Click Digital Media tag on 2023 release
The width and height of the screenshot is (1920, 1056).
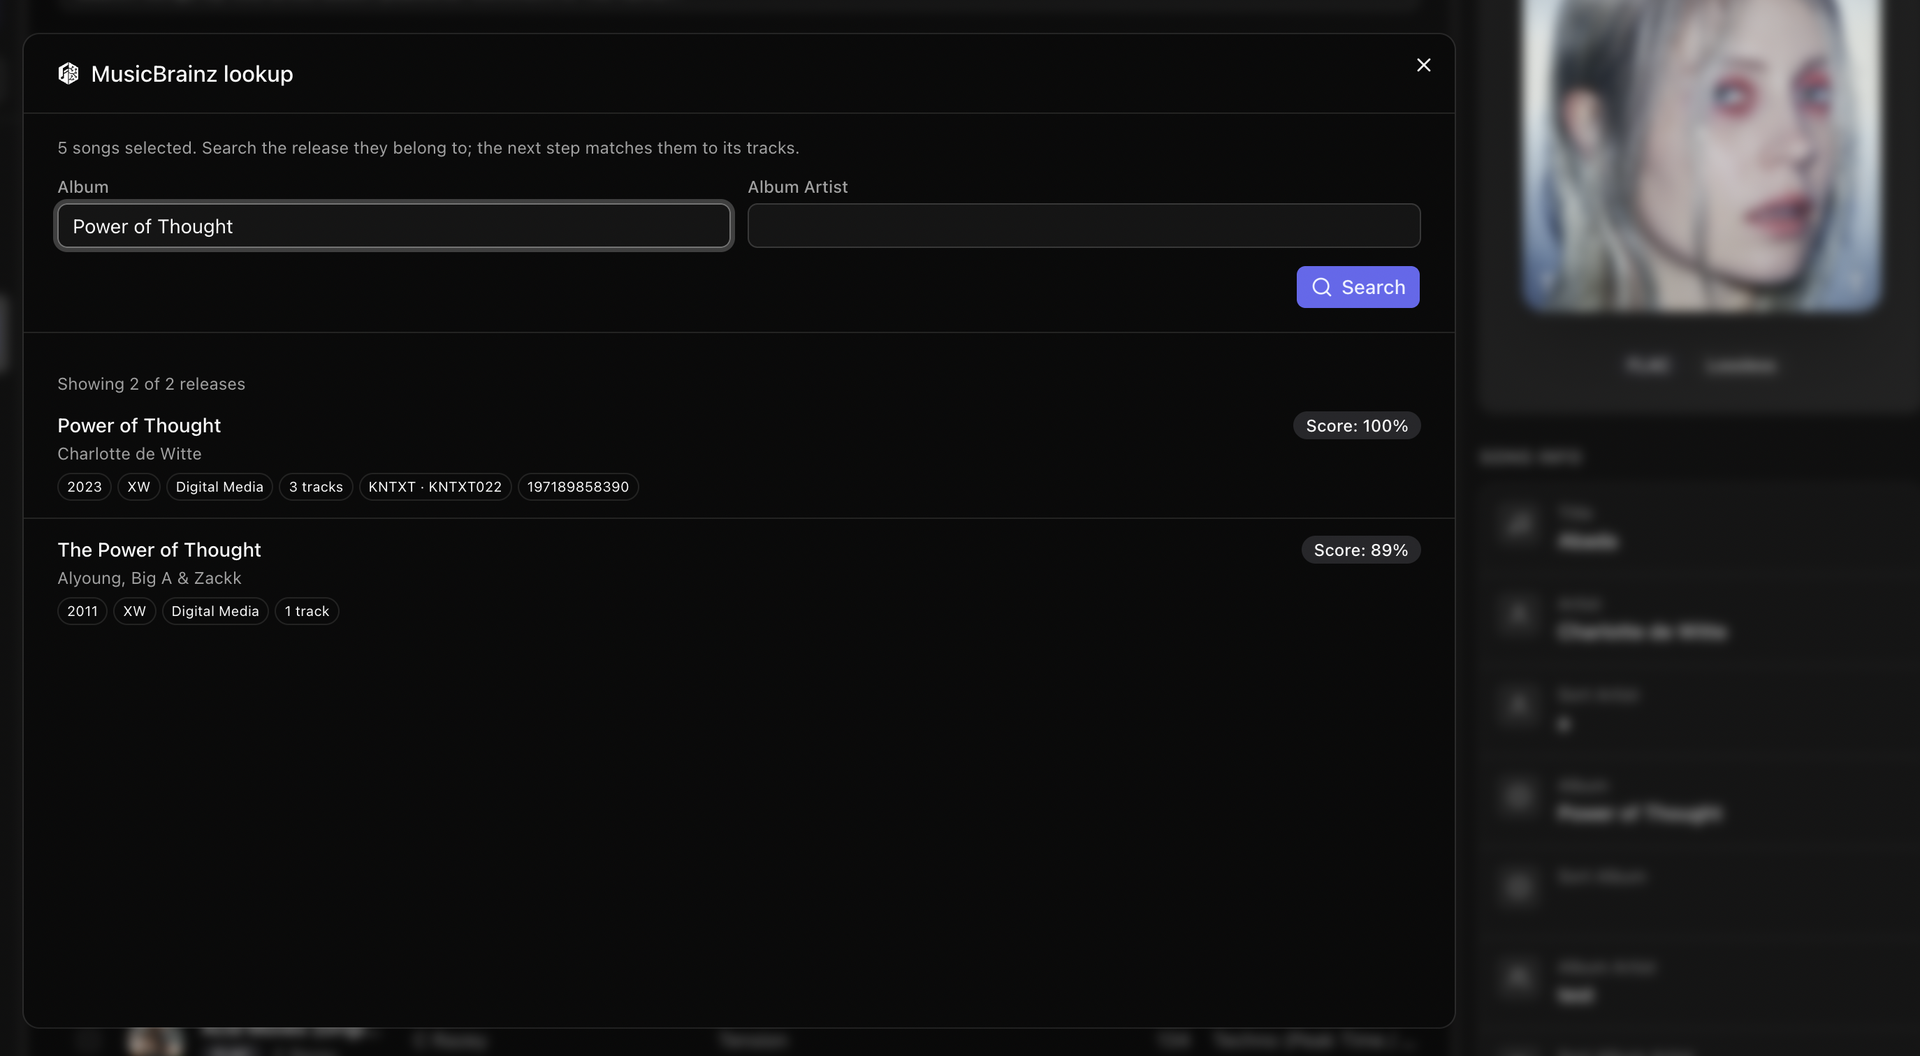219,487
